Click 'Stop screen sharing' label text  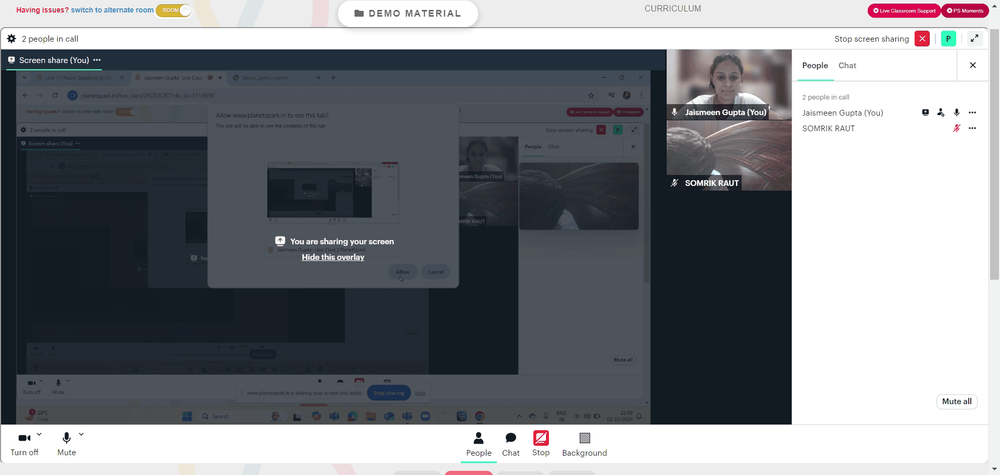(871, 39)
